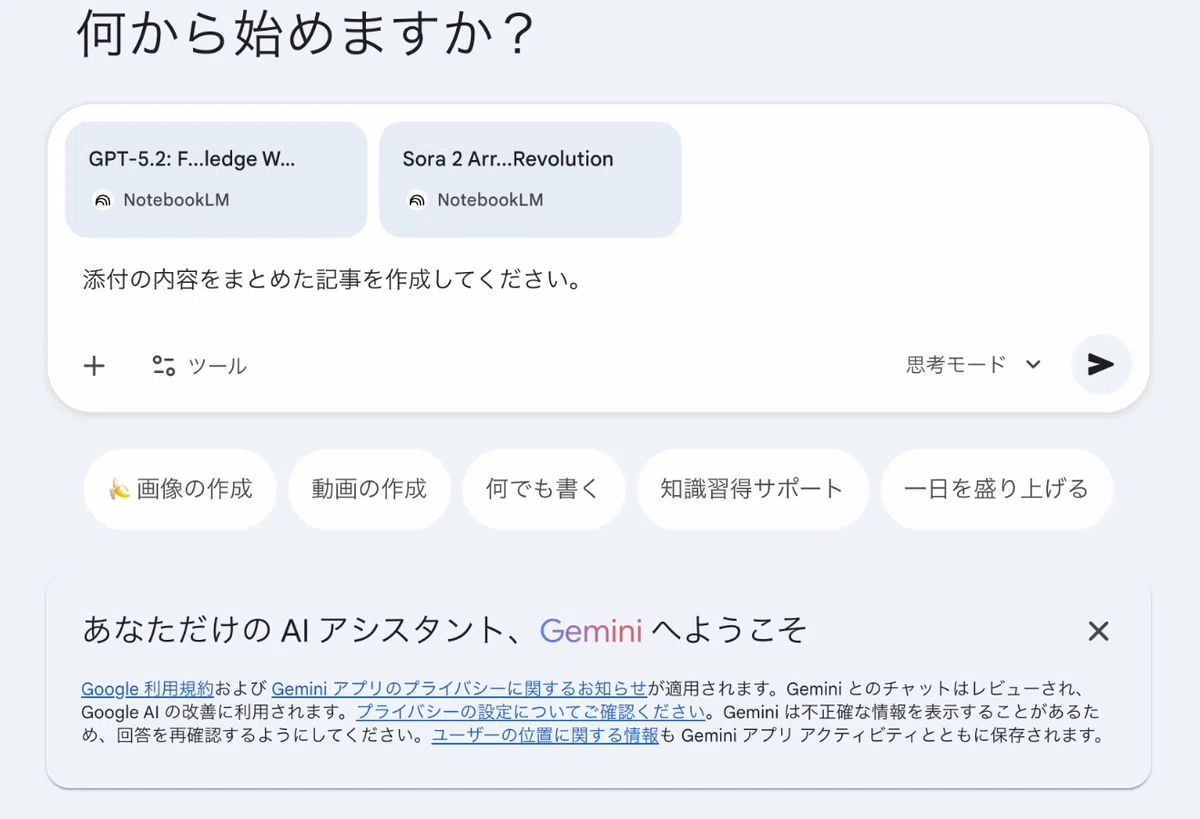The width and height of the screenshot is (1200, 819).
Task: Open the ユーザーの位置に関する情報 link
Action: click(x=545, y=735)
